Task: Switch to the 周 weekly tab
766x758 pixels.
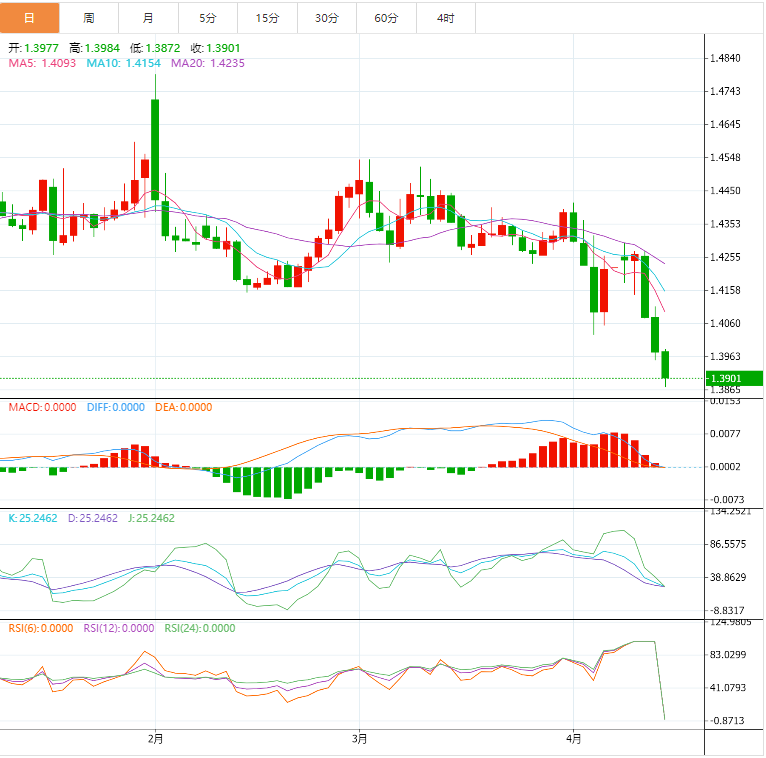Action: coord(89,18)
